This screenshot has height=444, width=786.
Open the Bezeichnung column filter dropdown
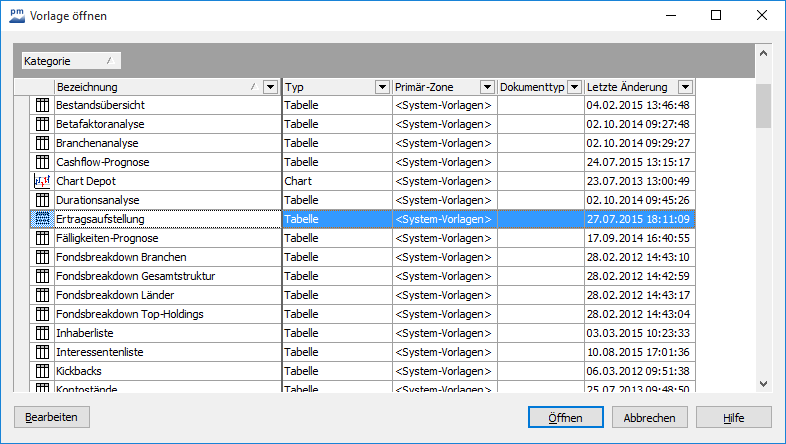point(270,87)
